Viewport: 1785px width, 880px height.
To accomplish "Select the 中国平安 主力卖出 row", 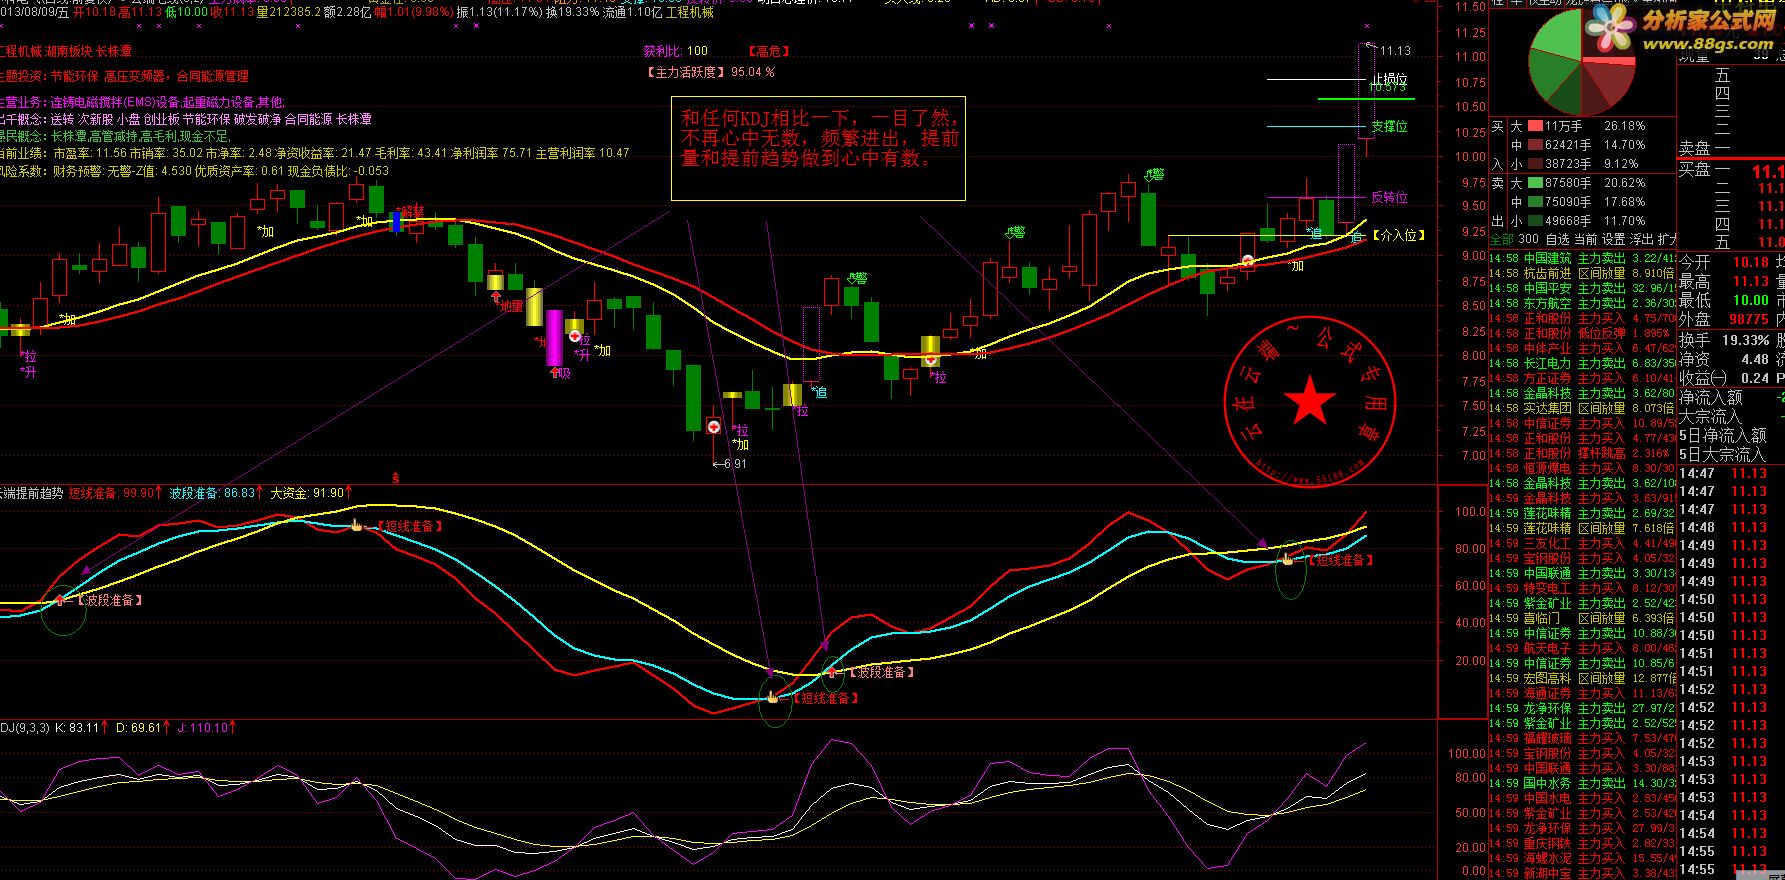I will pos(1582,288).
